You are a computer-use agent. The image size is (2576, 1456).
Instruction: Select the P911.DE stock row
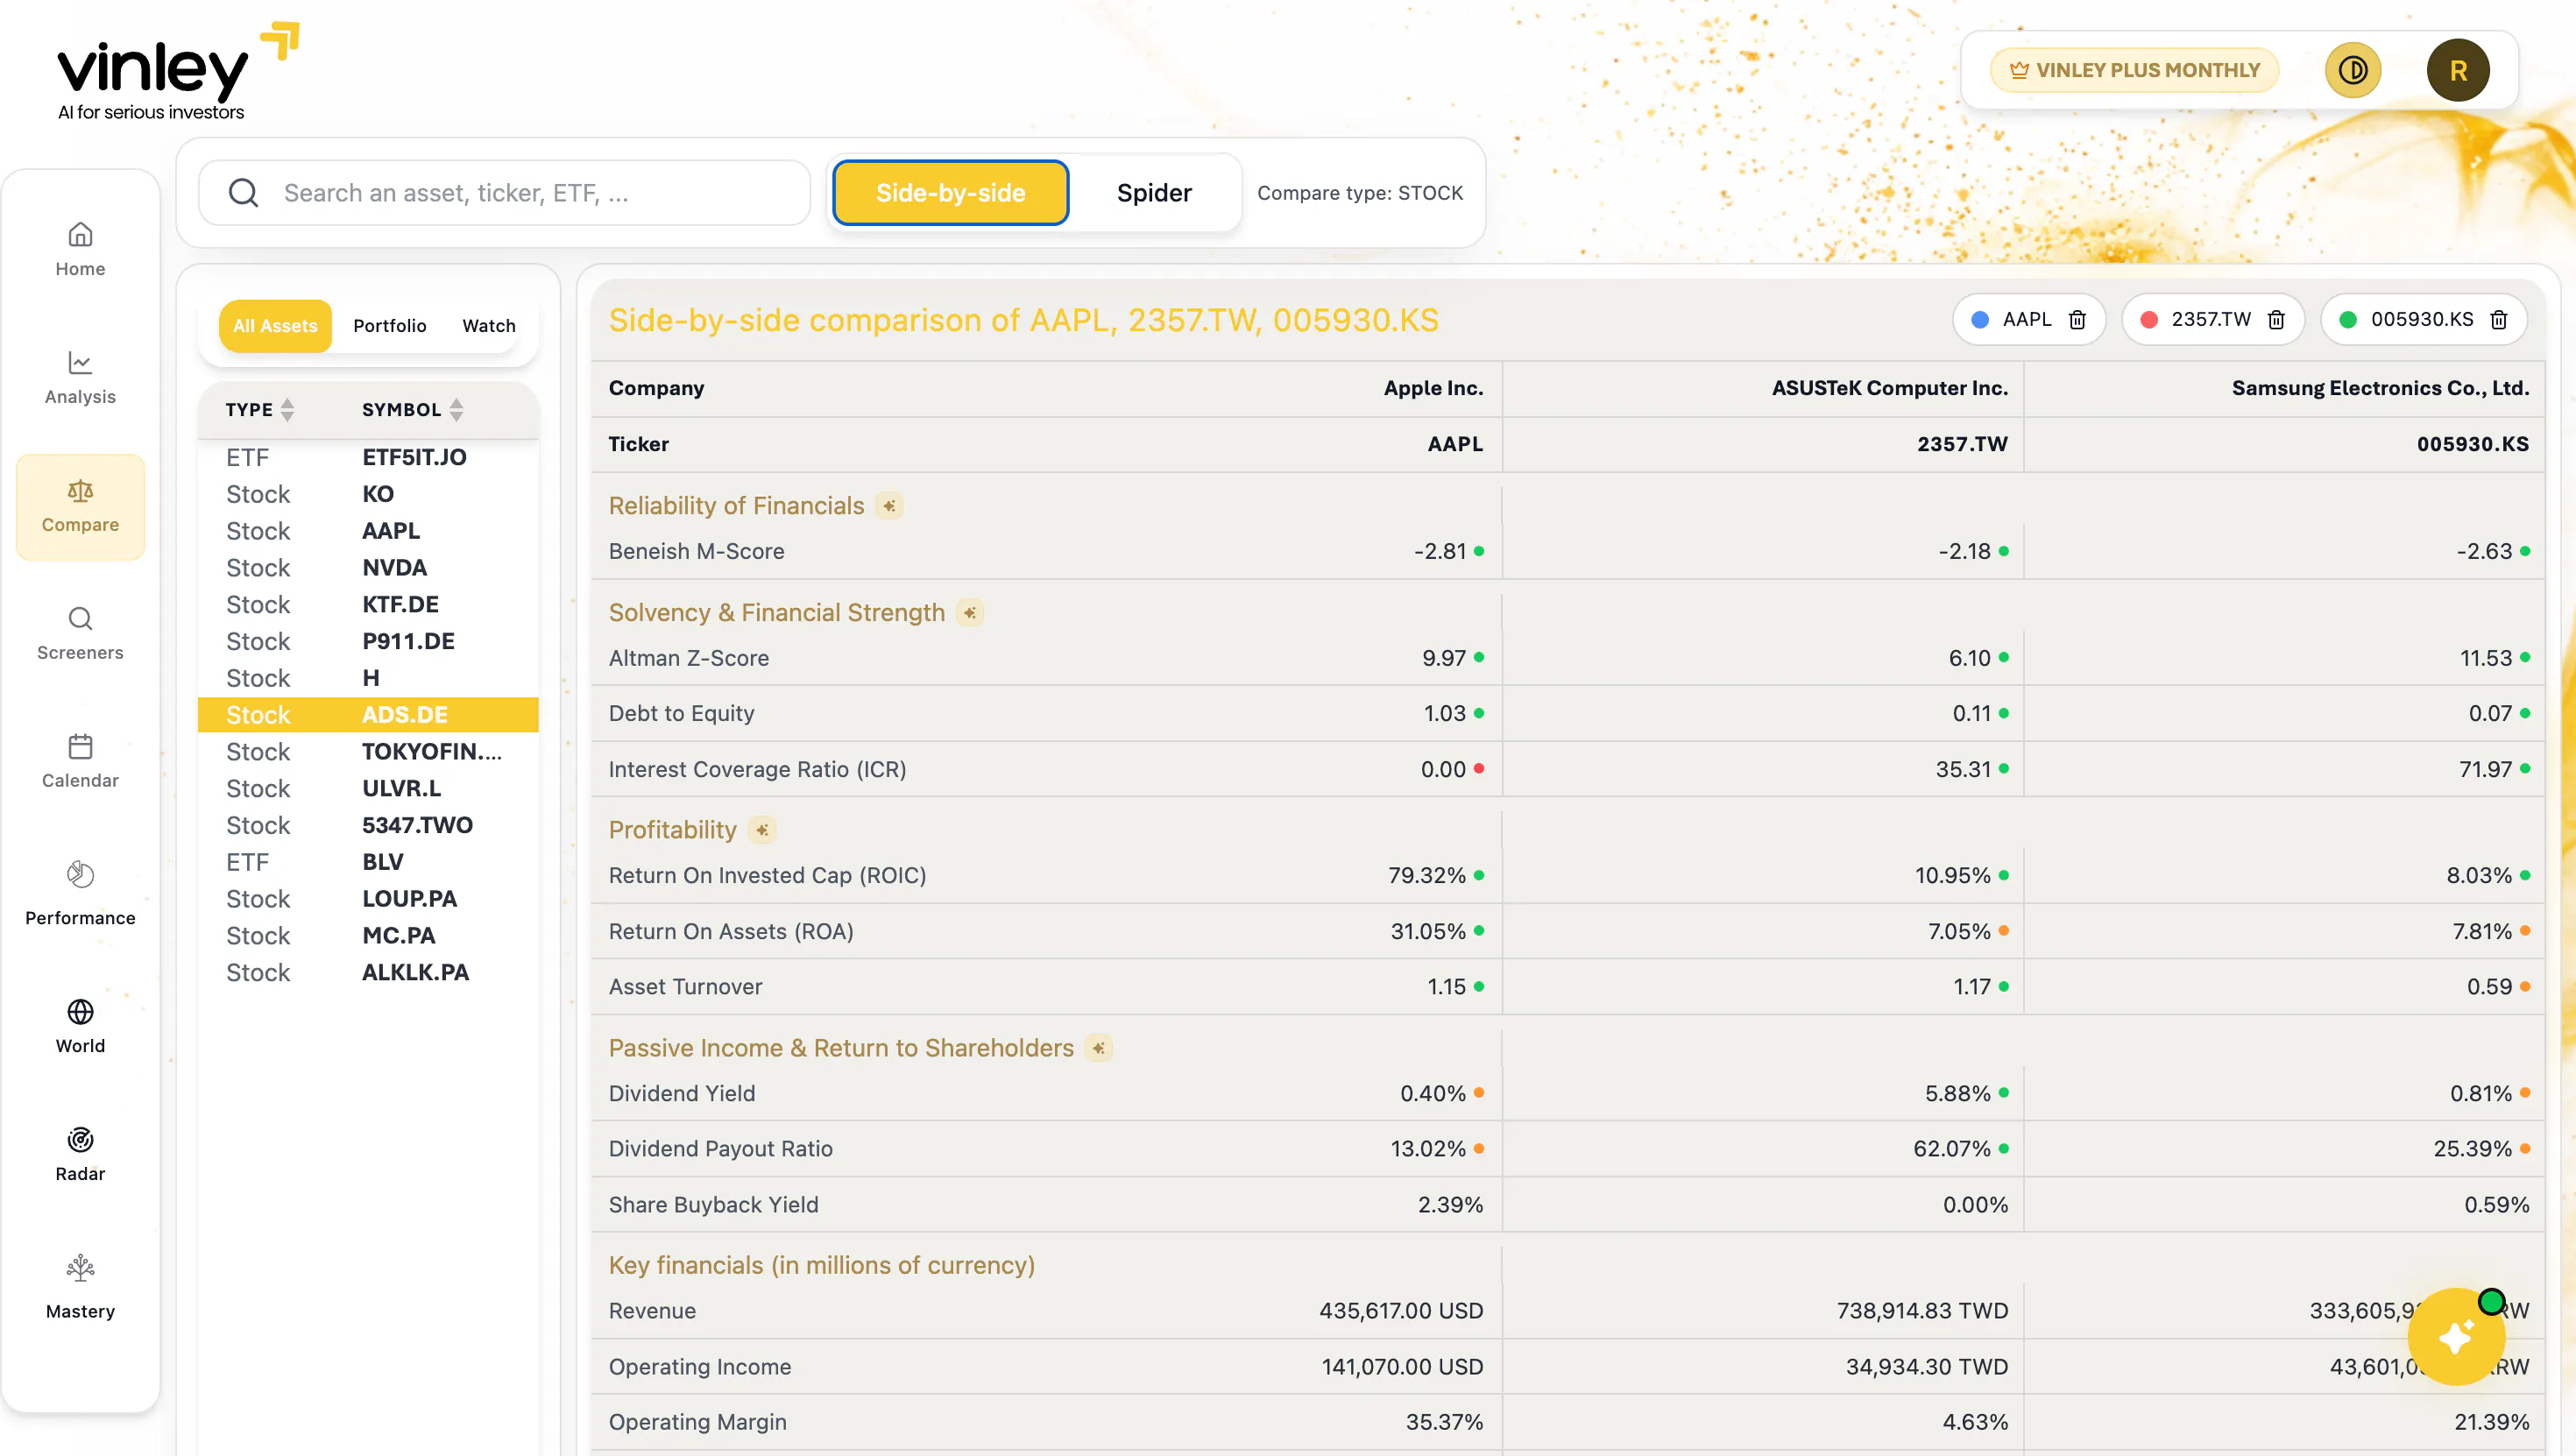tap(368, 642)
